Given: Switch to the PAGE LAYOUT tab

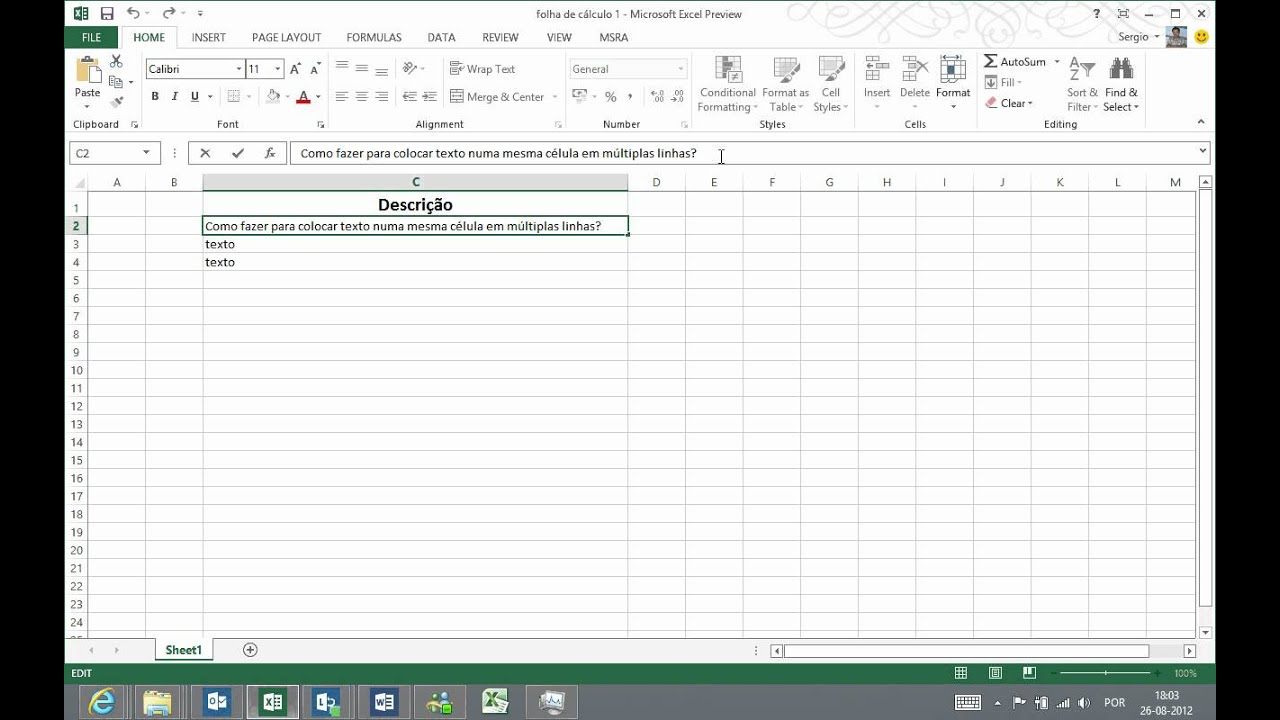Looking at the screenshot, I should tap(287, 37).
